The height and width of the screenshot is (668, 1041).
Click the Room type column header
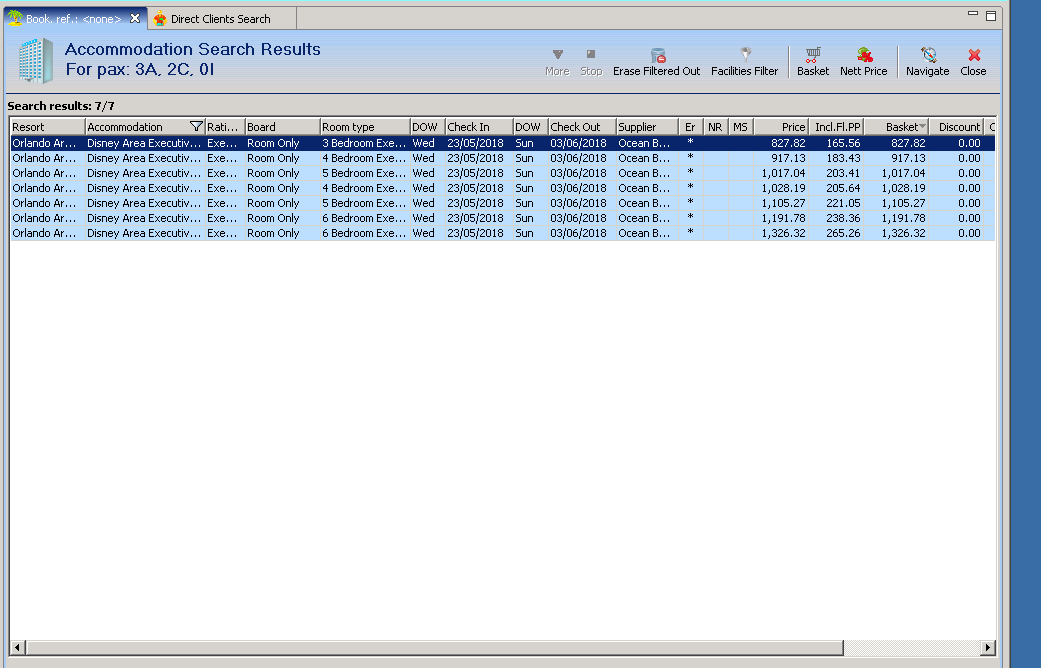point(364,127)
